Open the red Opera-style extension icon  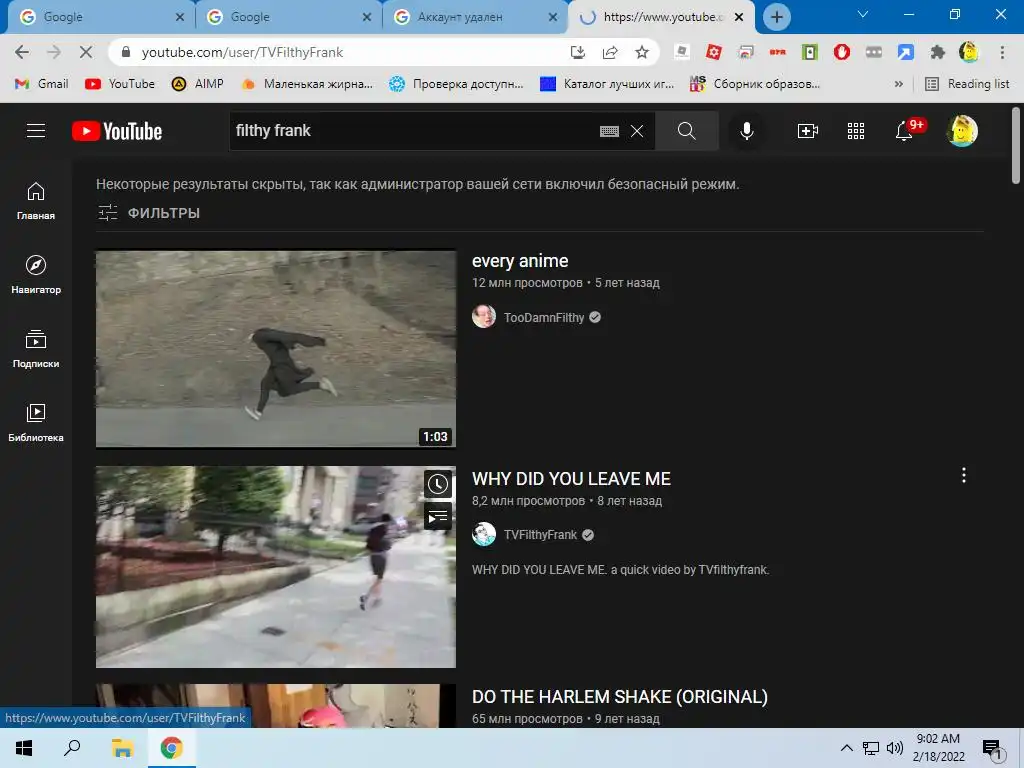coord(842,52)
